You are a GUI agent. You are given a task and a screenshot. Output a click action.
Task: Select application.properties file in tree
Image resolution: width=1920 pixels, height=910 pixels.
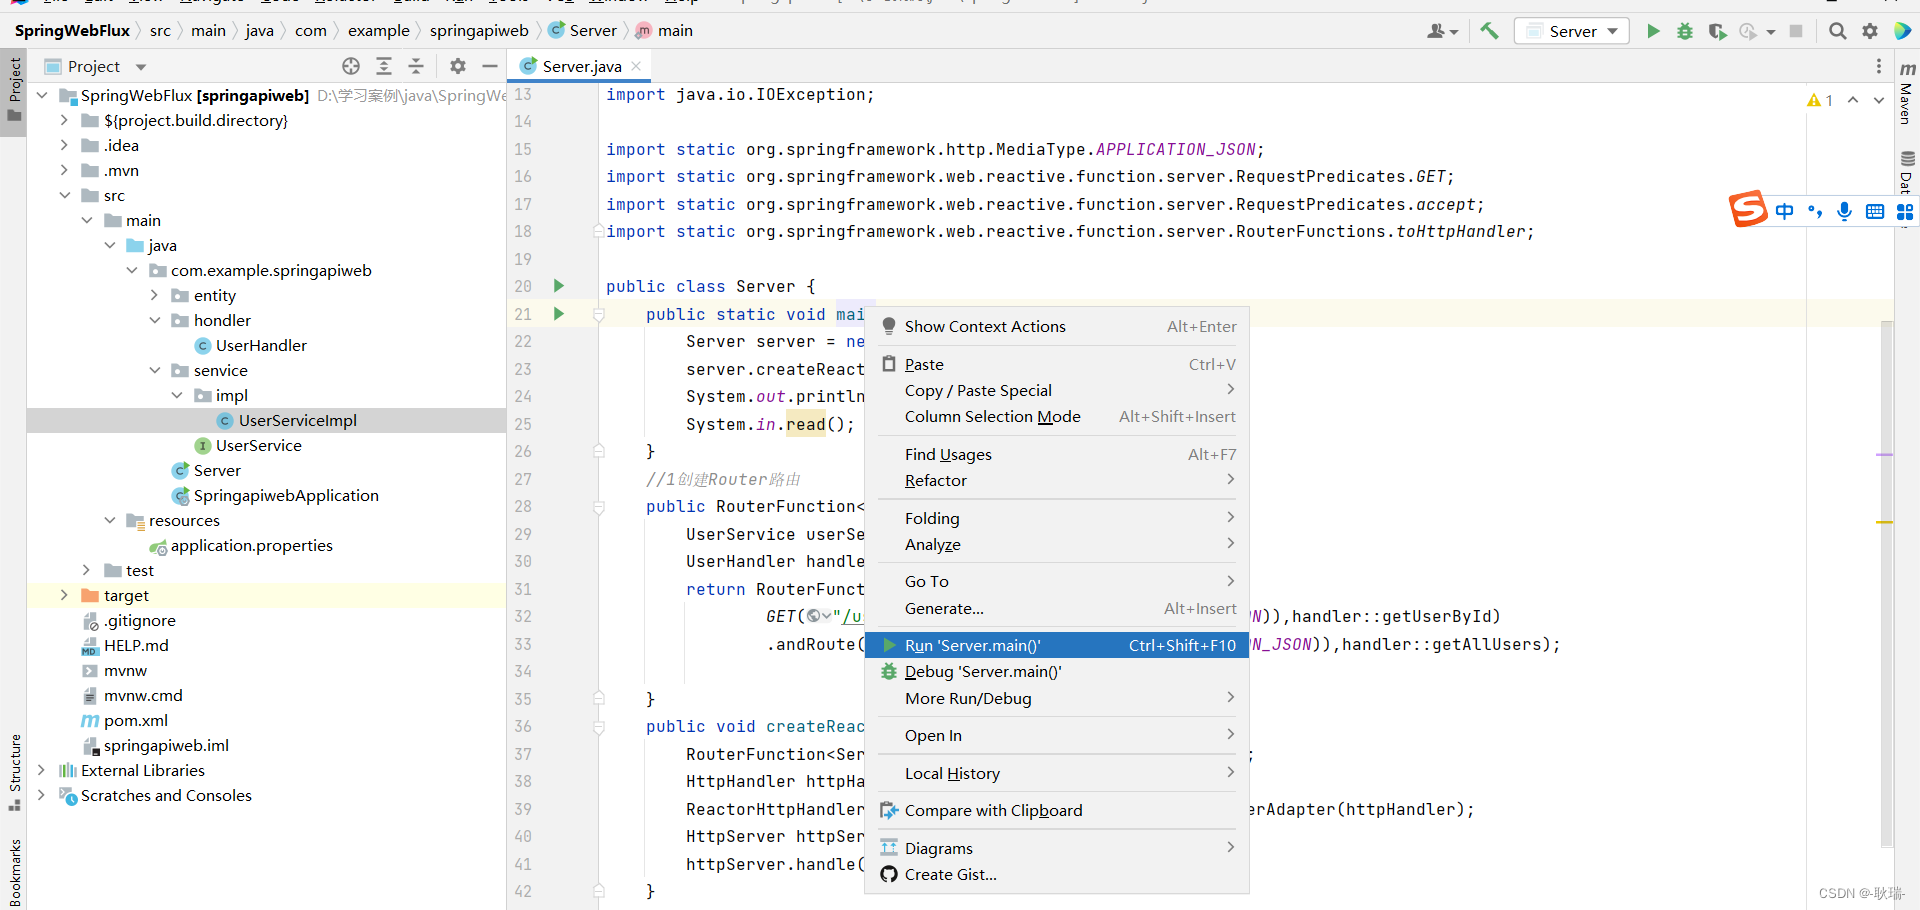pos(251,545)
